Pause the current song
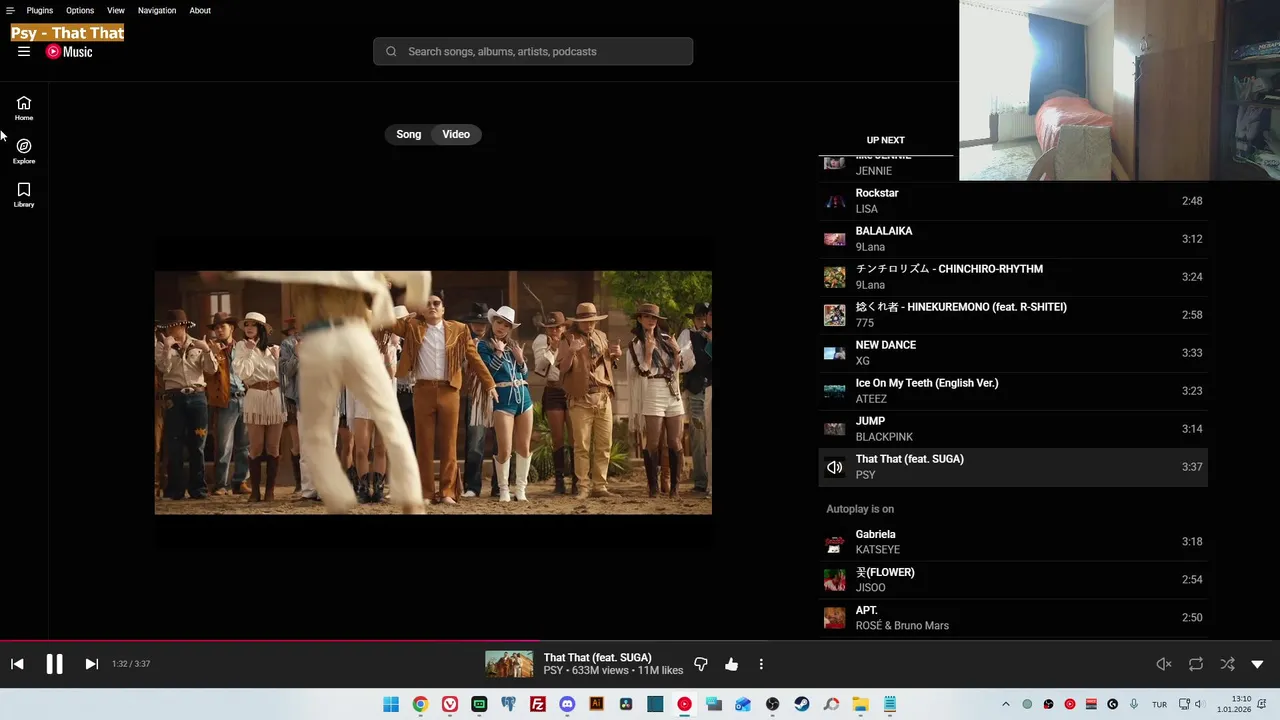Viewport: 1280px width, 720px height. click(x=54, y=664)
